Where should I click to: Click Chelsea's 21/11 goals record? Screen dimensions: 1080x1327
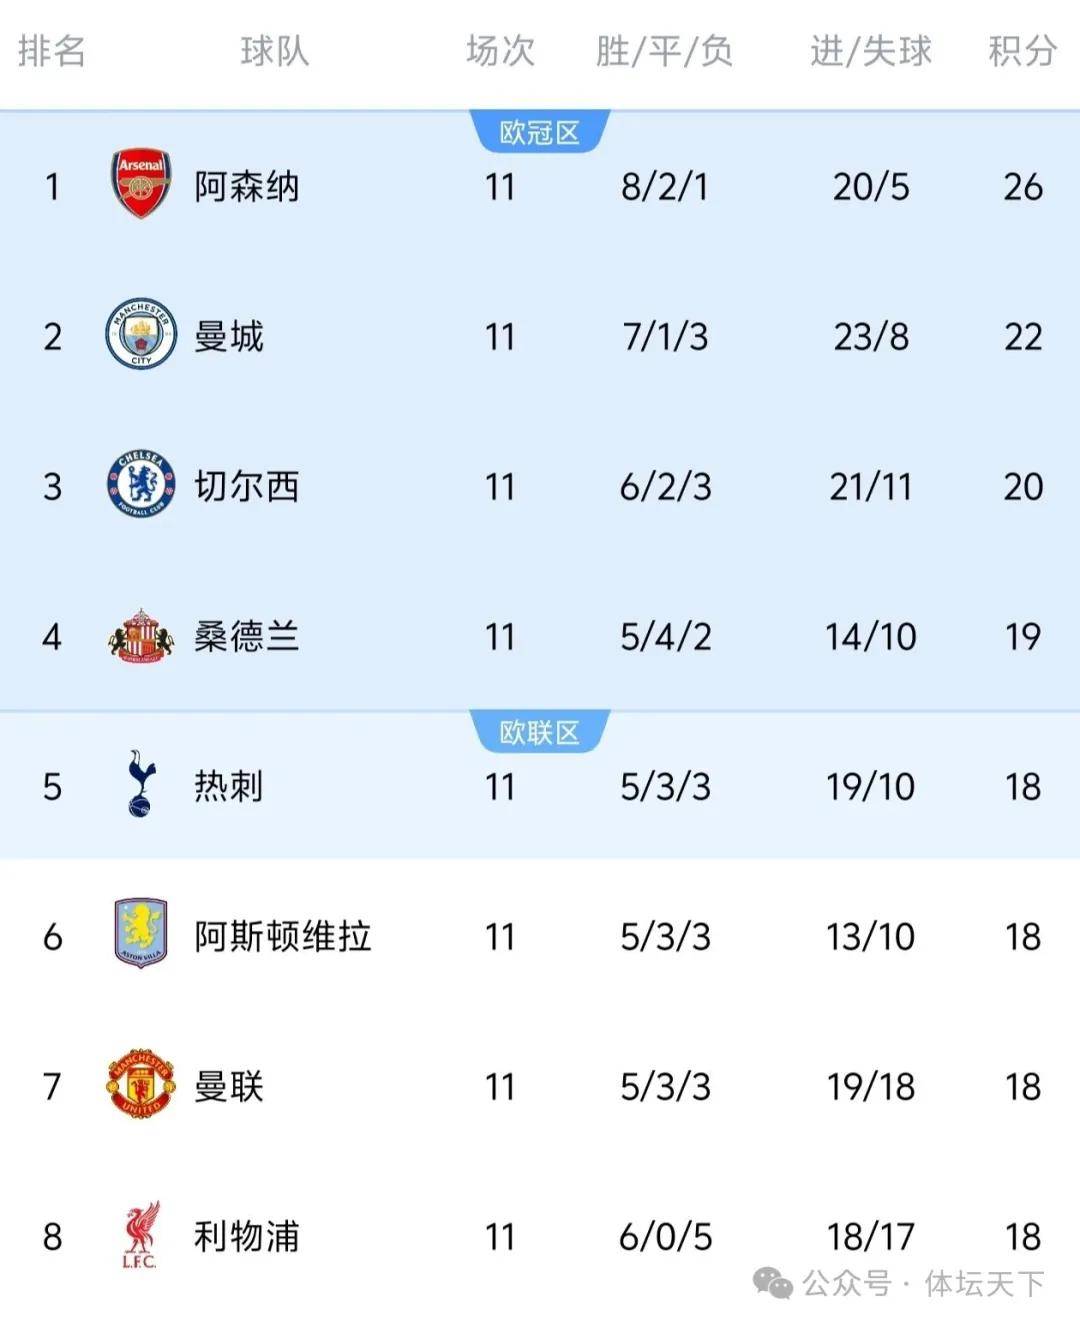point(870,487)
